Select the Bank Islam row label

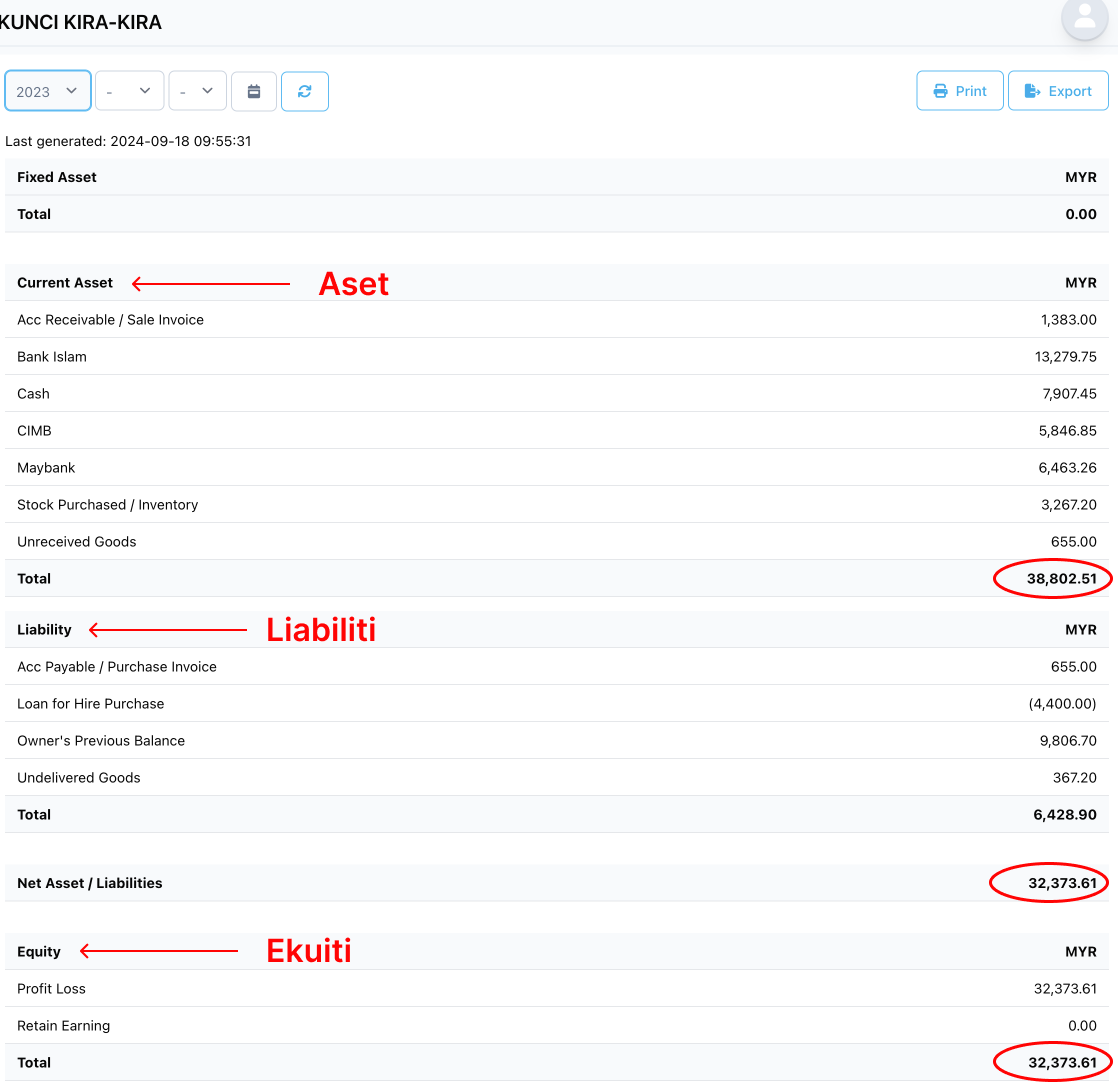point(52,357)
